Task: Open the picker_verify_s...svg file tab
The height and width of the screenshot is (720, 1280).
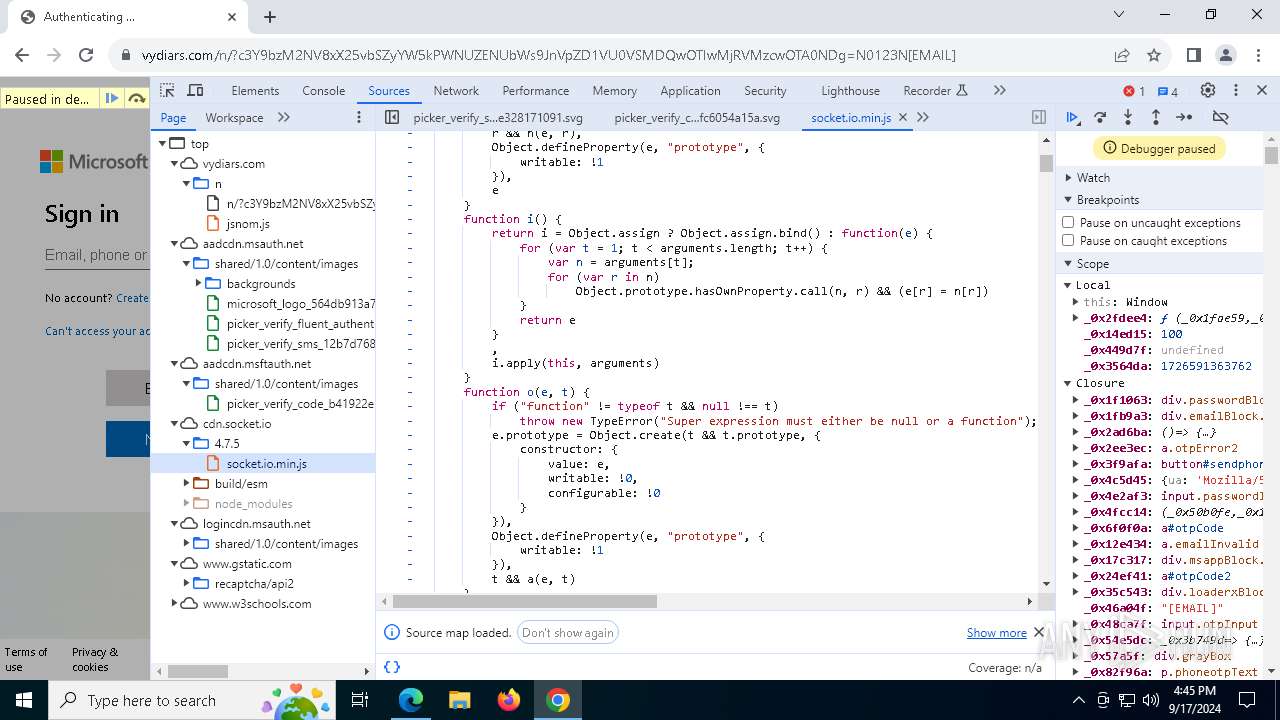Action: tap(498, 117)
